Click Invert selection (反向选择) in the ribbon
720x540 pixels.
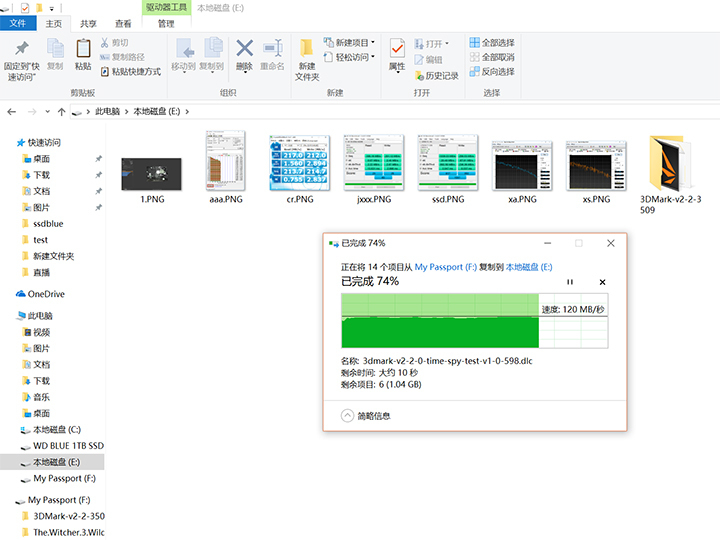[x=490, y=72]
